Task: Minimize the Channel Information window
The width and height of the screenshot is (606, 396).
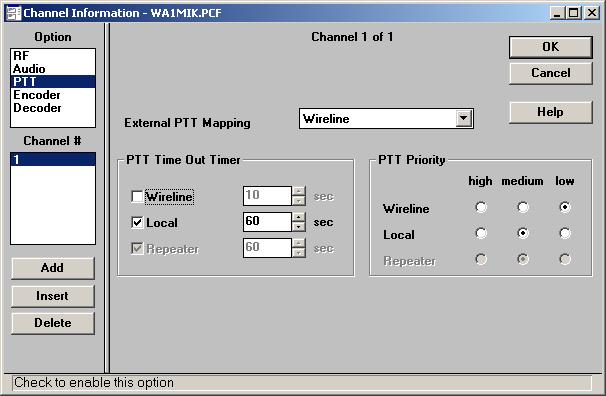Action: (x=557, y=13)
